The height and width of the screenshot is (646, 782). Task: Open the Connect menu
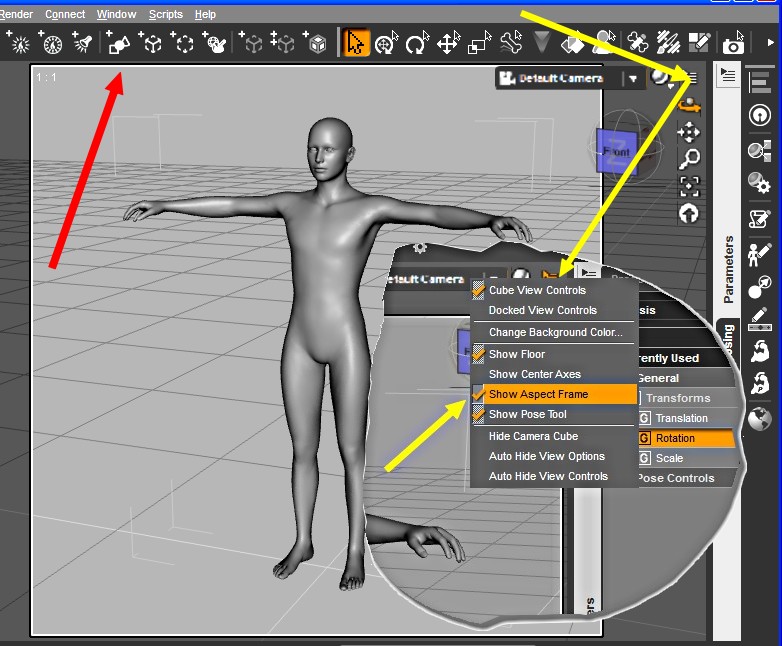(x=65, y=14)
